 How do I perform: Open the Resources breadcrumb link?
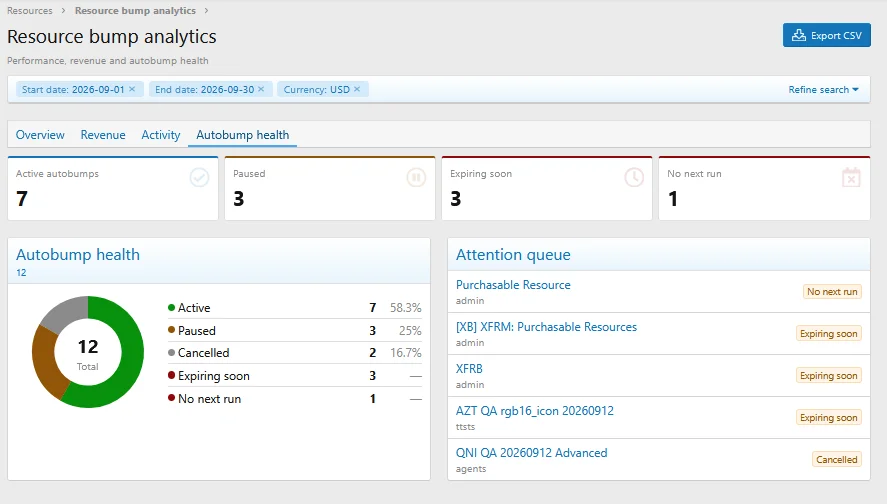[x=29, y=11]
